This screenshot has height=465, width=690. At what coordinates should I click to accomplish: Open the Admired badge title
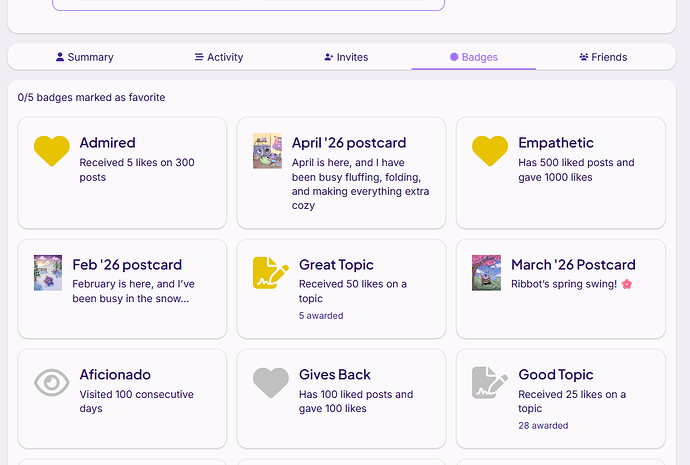coord(107,143)
